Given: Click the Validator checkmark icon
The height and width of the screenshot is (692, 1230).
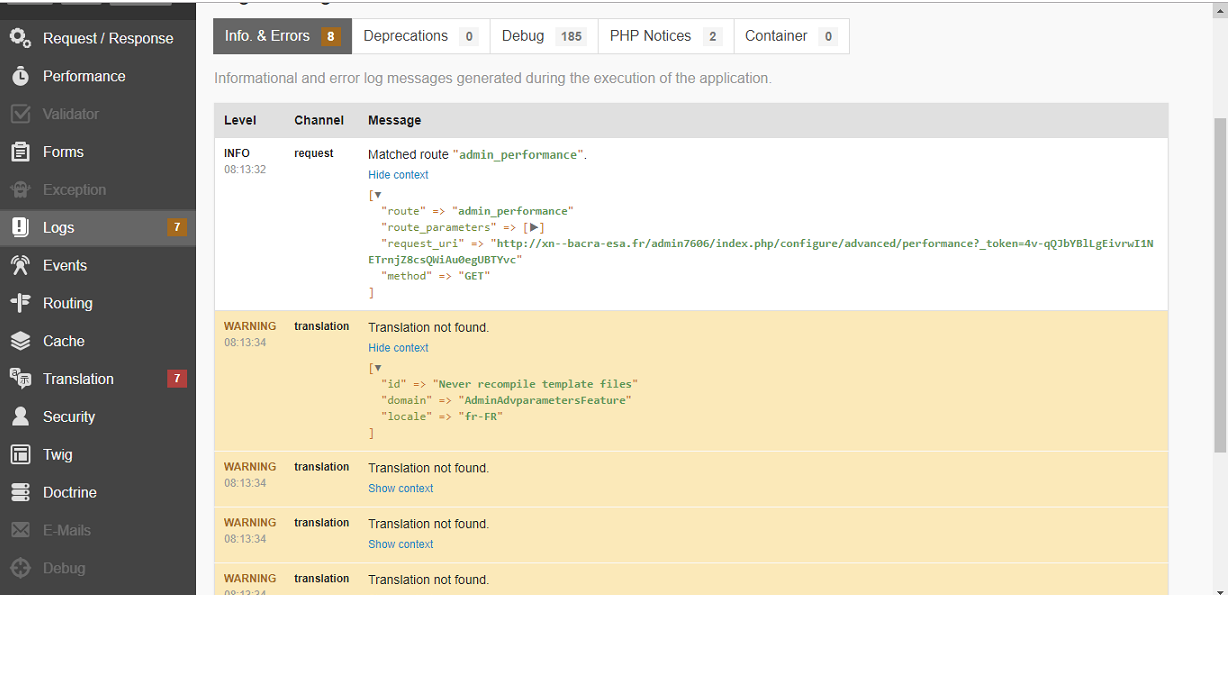Looking at the screenshot, I should (x=20, y=114).
